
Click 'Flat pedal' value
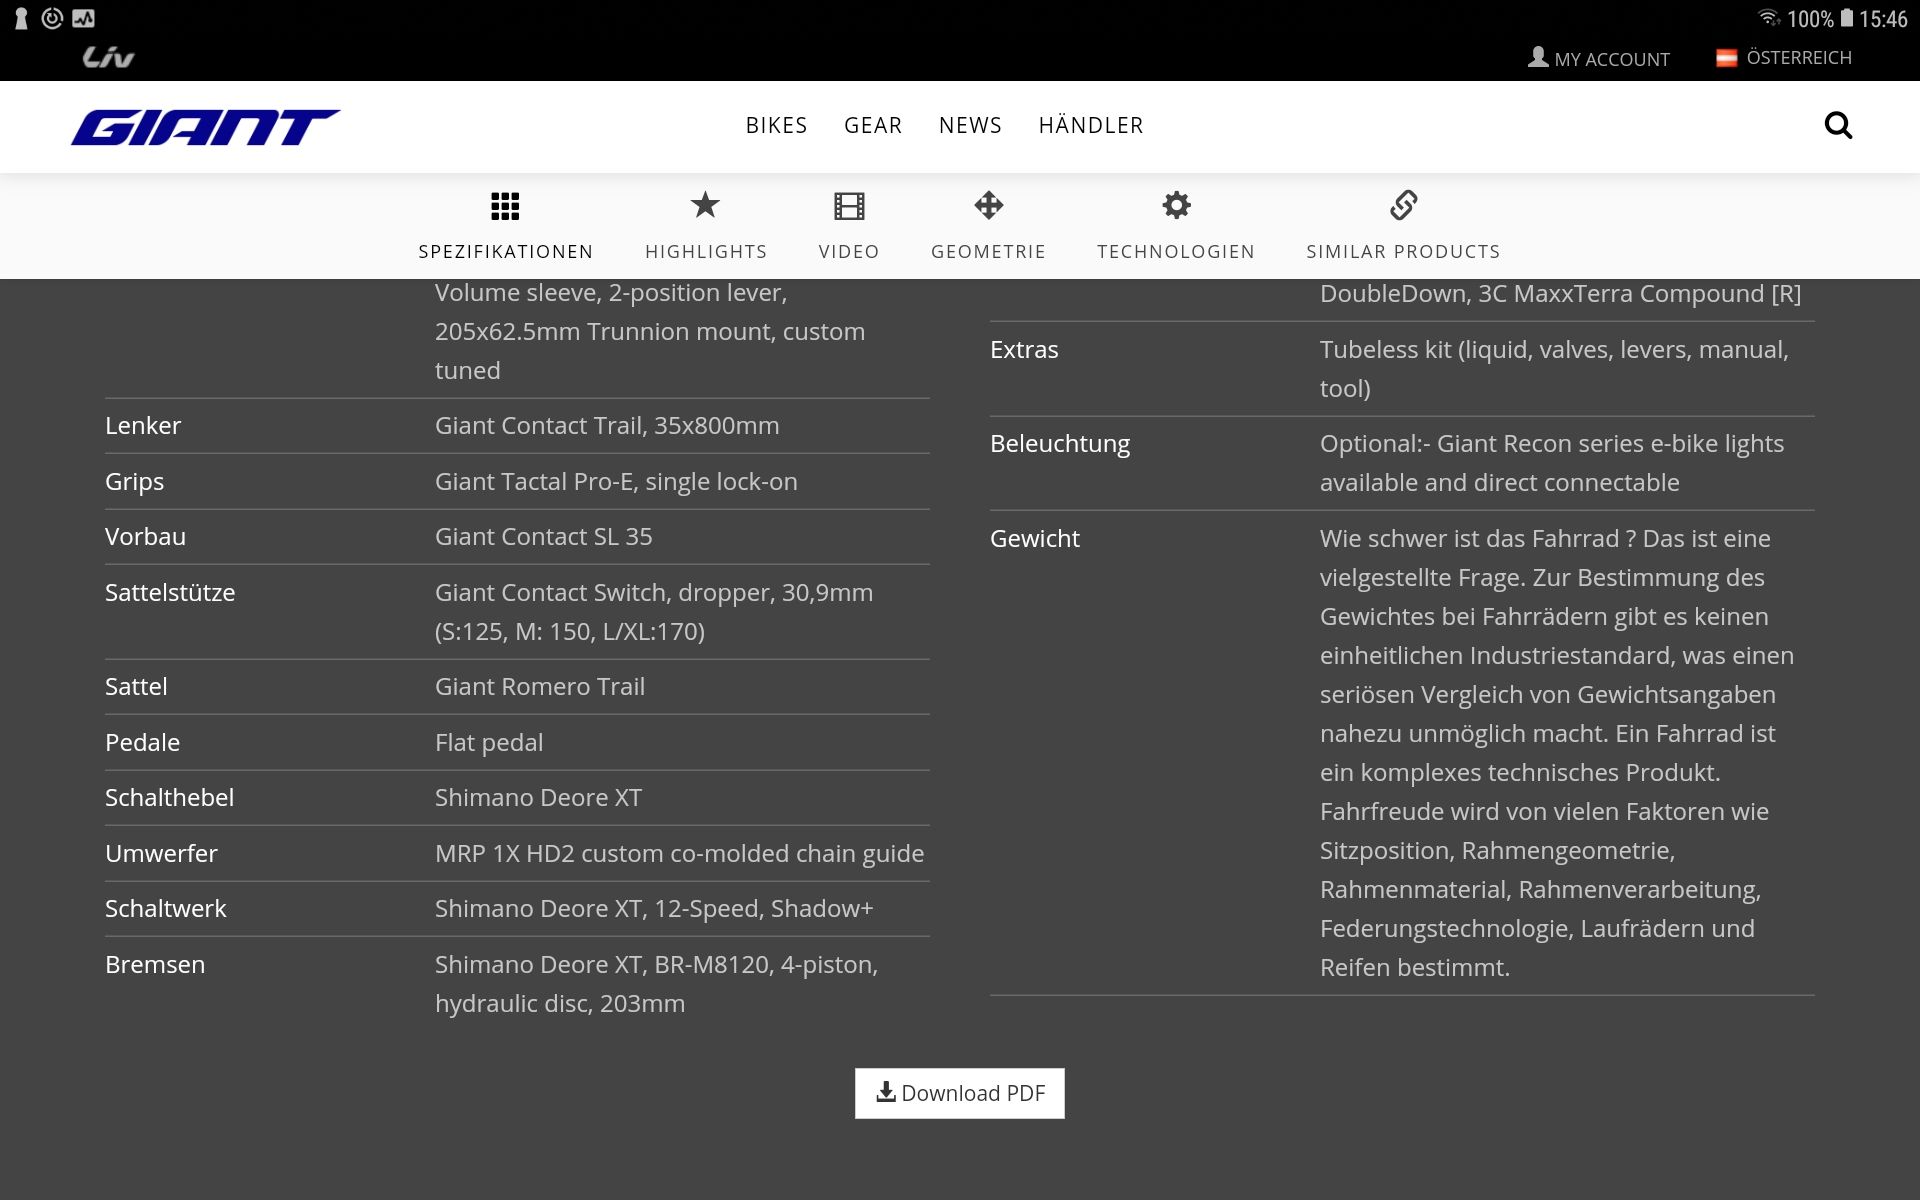click(x=489, y=742)
